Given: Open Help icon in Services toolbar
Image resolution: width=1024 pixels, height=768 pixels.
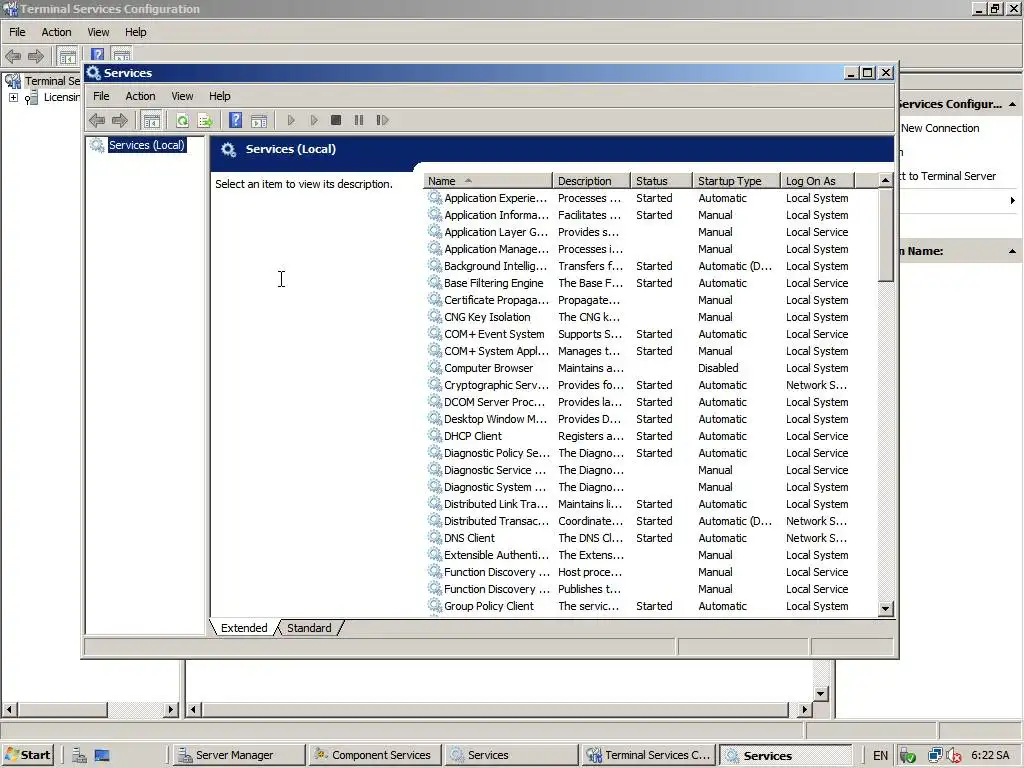Looking at the screenshot, I should (236, 120).
